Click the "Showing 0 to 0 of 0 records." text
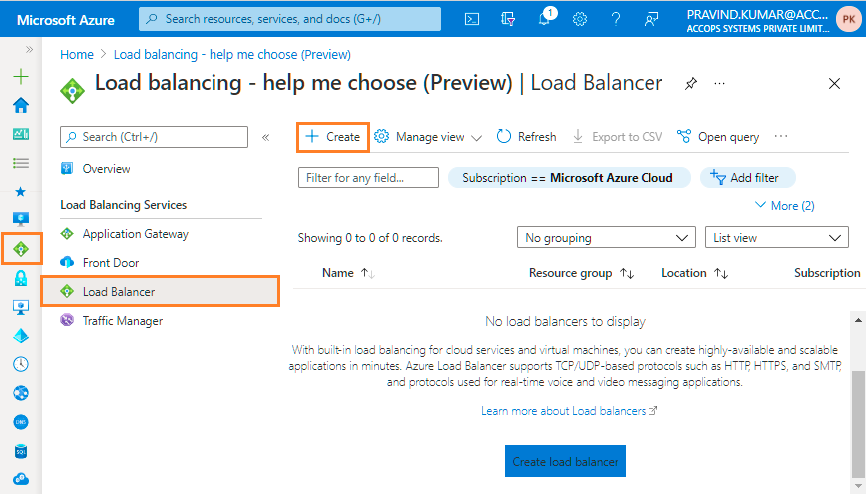866x494 pixels. pos(370,238)
